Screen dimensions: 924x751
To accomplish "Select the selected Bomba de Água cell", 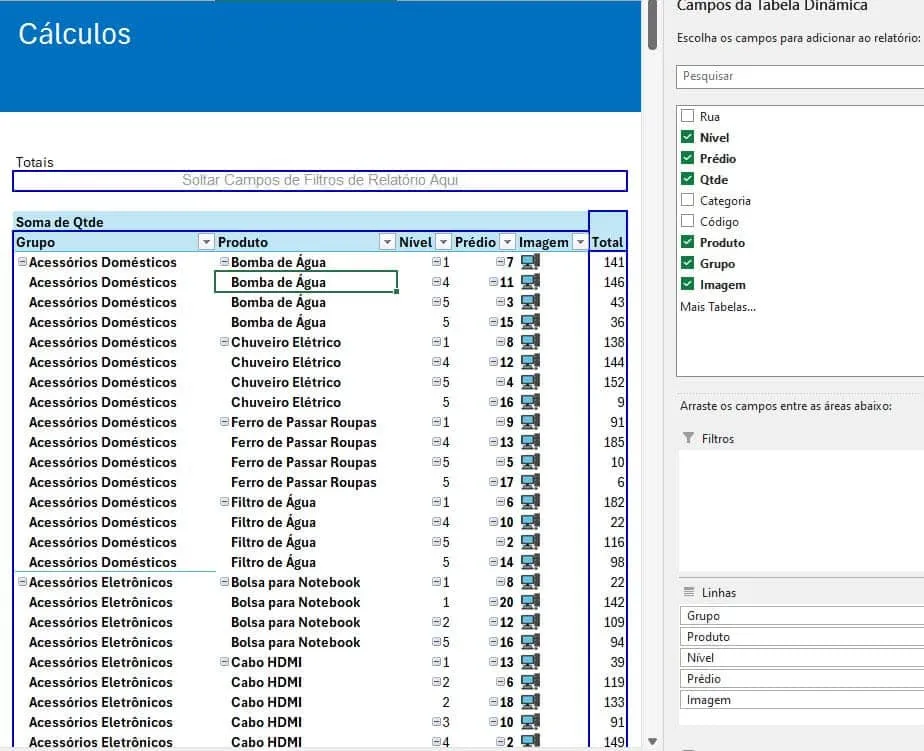I will click(306, 282).
